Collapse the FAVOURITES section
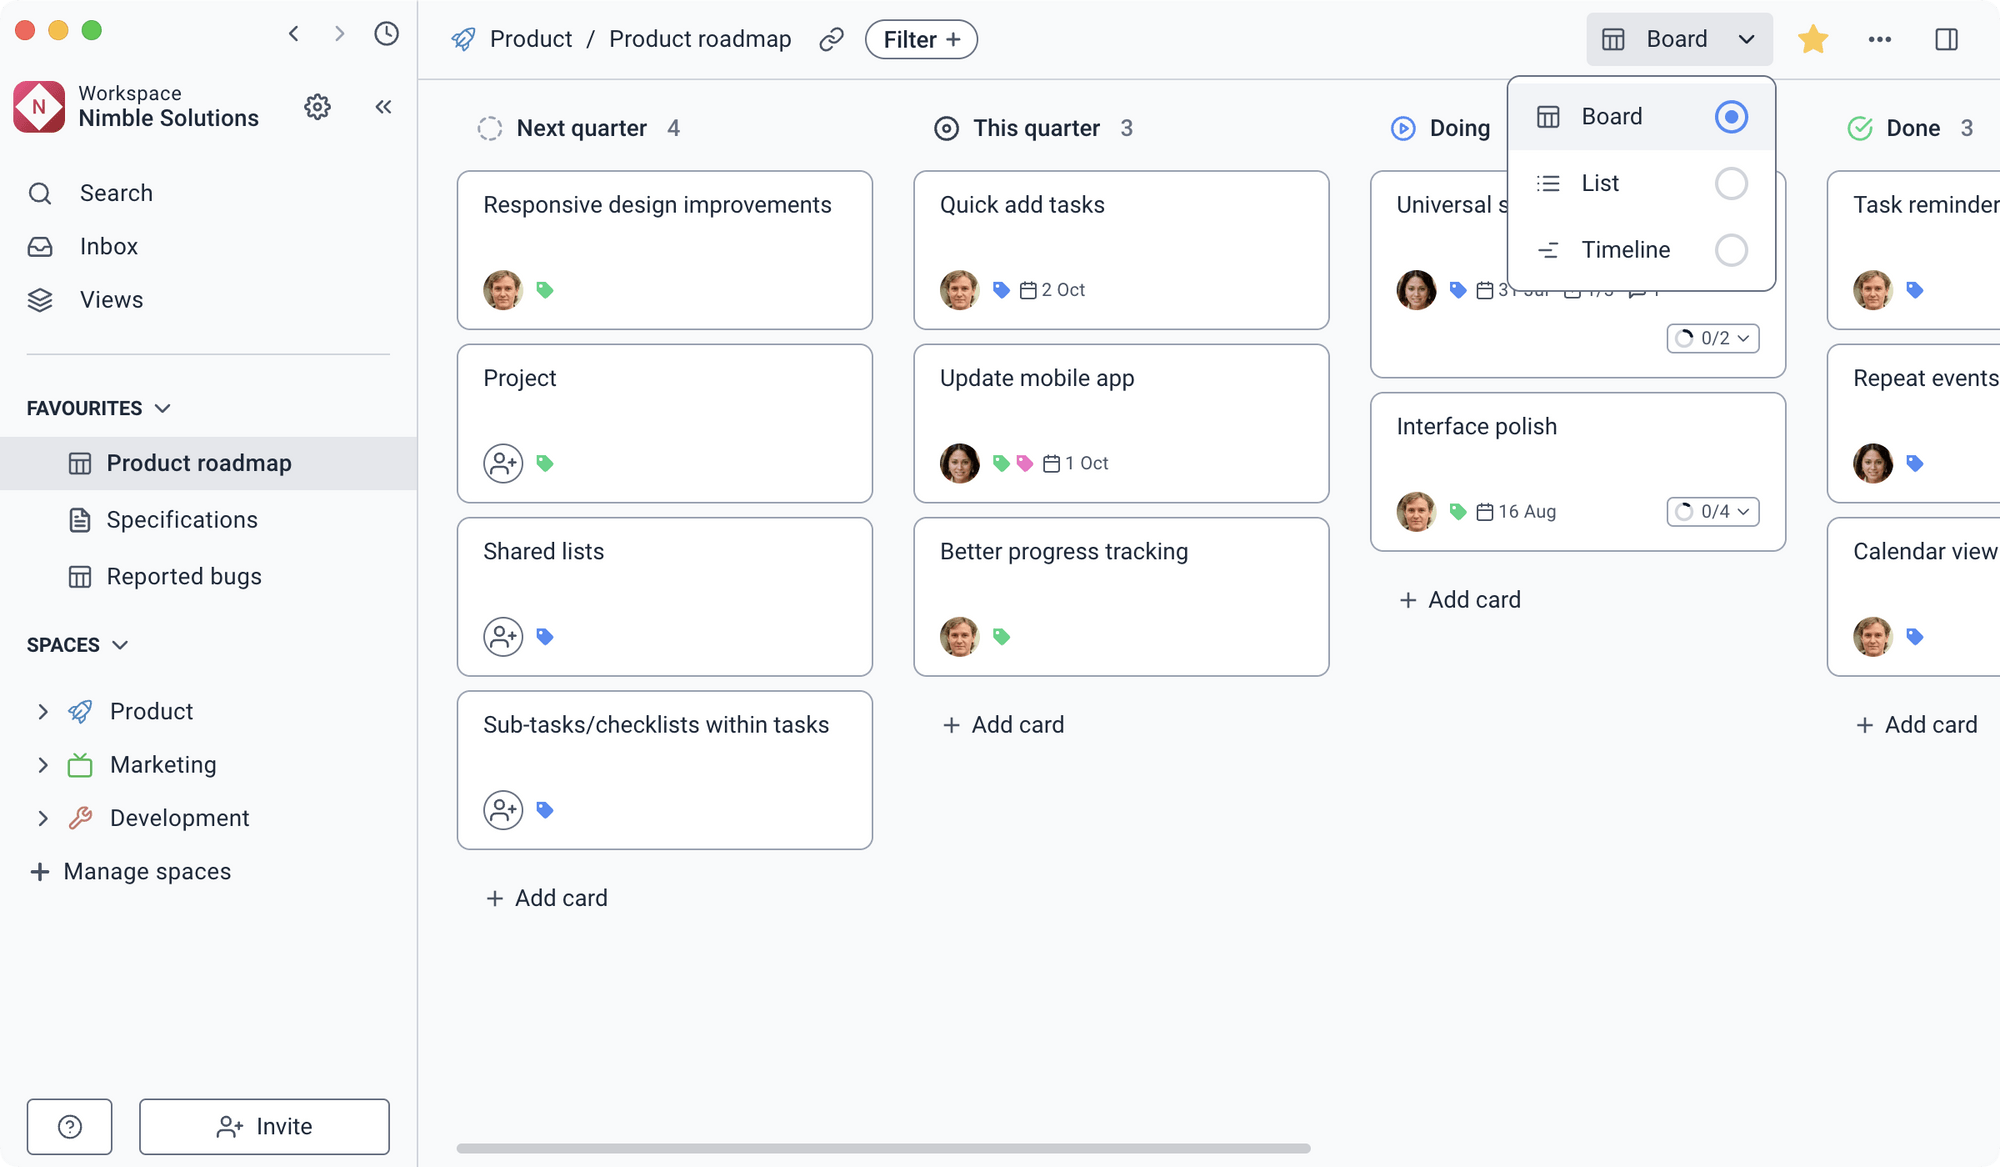The width and height of the screenshot is (2000, 1167). pos(163,408)
